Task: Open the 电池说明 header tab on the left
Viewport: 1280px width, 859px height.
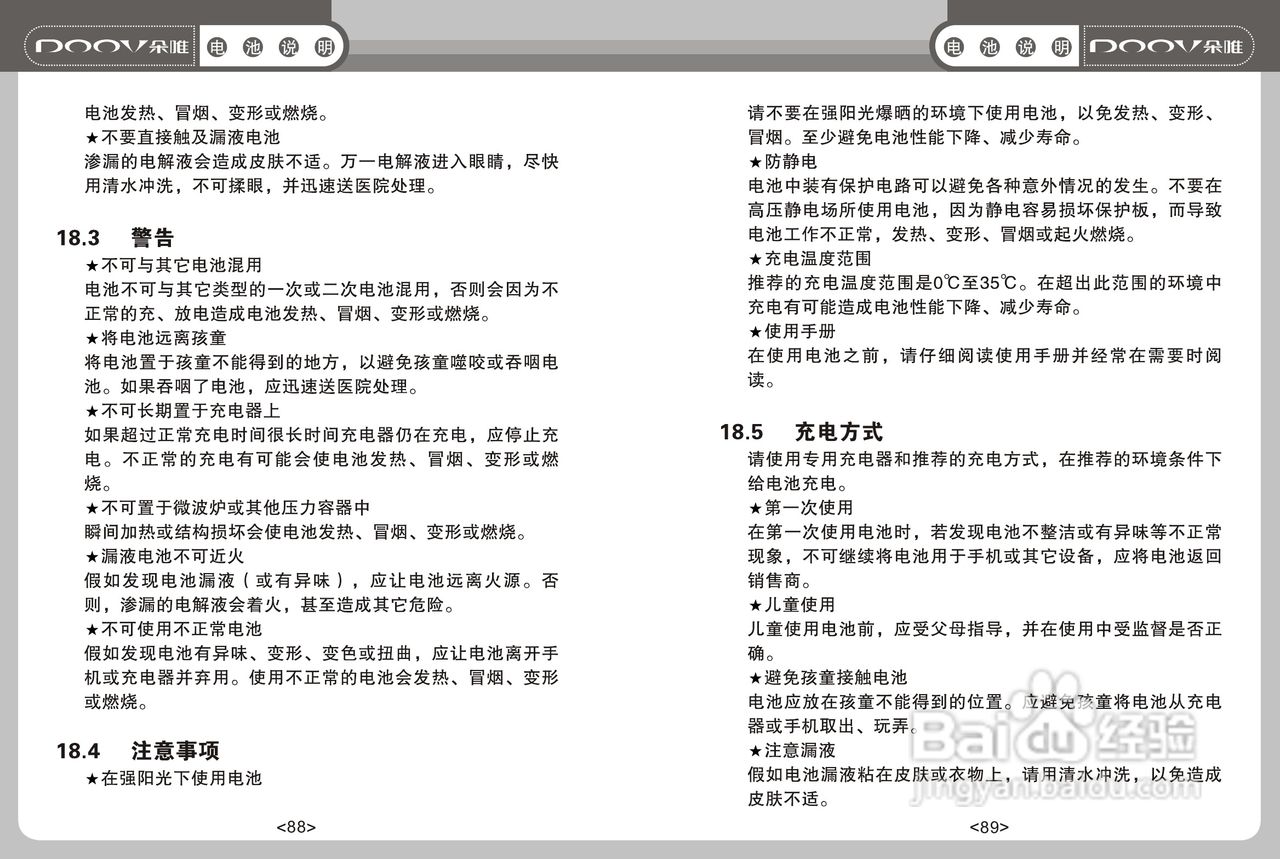Action: click(x=272, y=45)
